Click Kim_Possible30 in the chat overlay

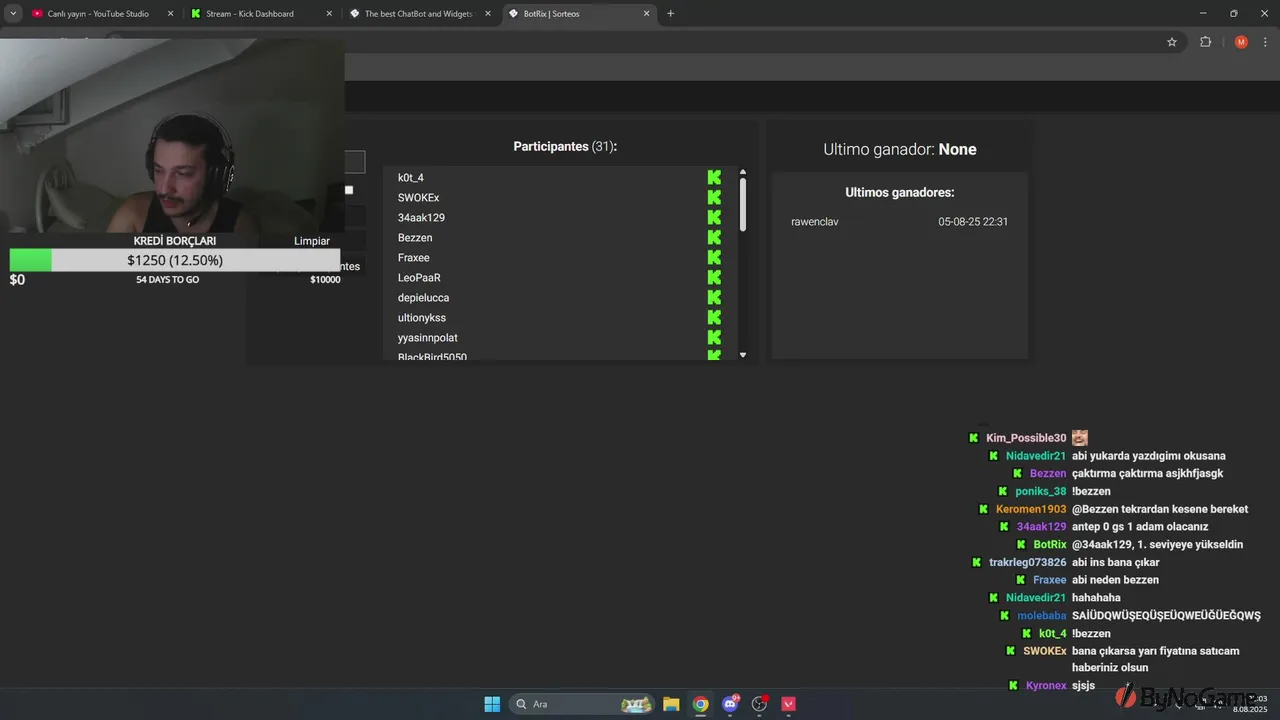pos(1026,438)
